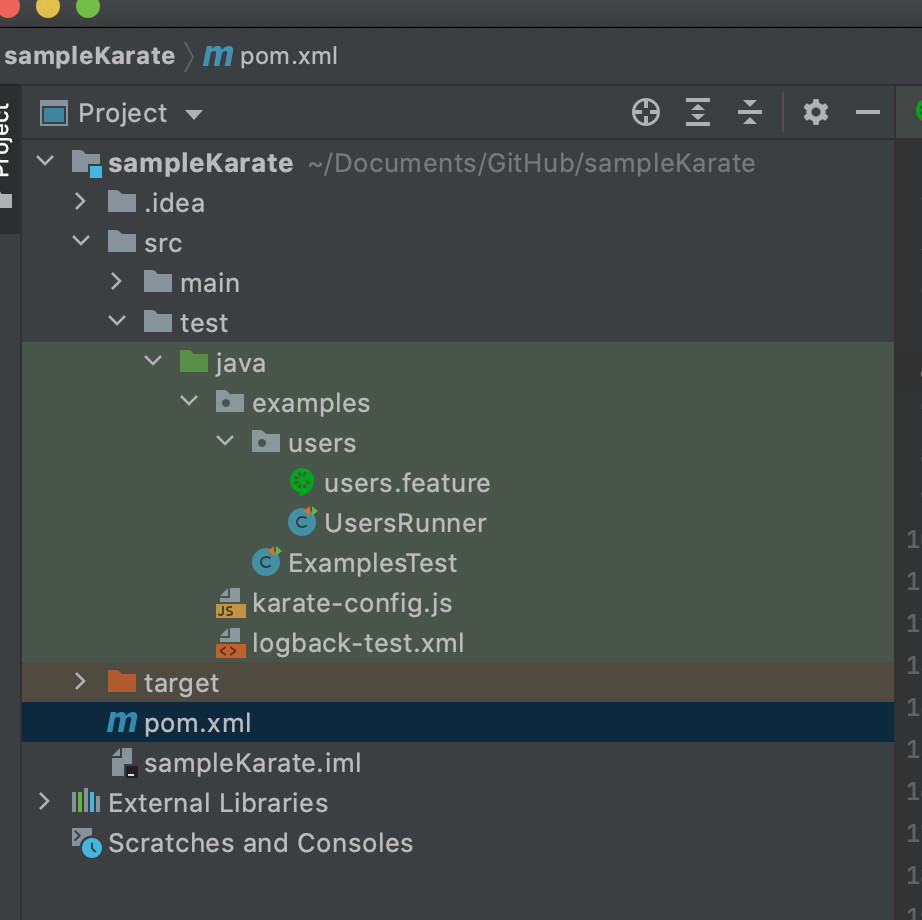This screenshot has height=920, width=922.
Task: Click the Select Opened File crosshair icon
Action: 646,112
